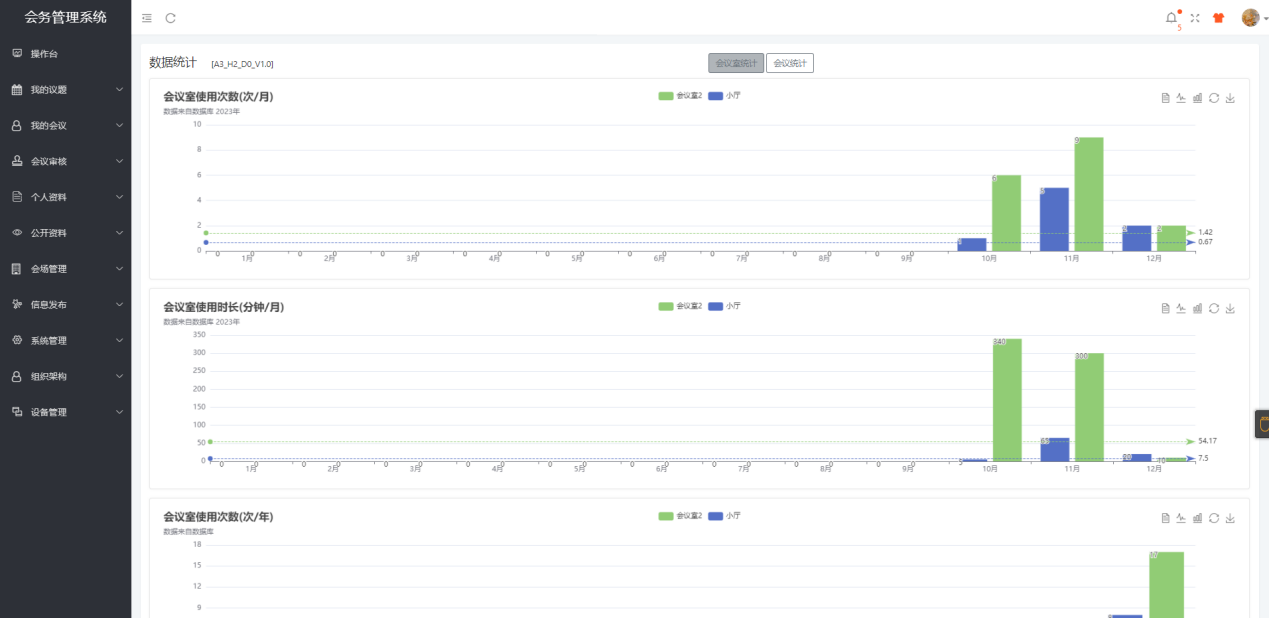Click the refresh icon in the top bar
The height and width of the screenshot is (618, 1269).
[x=171, y=18]
